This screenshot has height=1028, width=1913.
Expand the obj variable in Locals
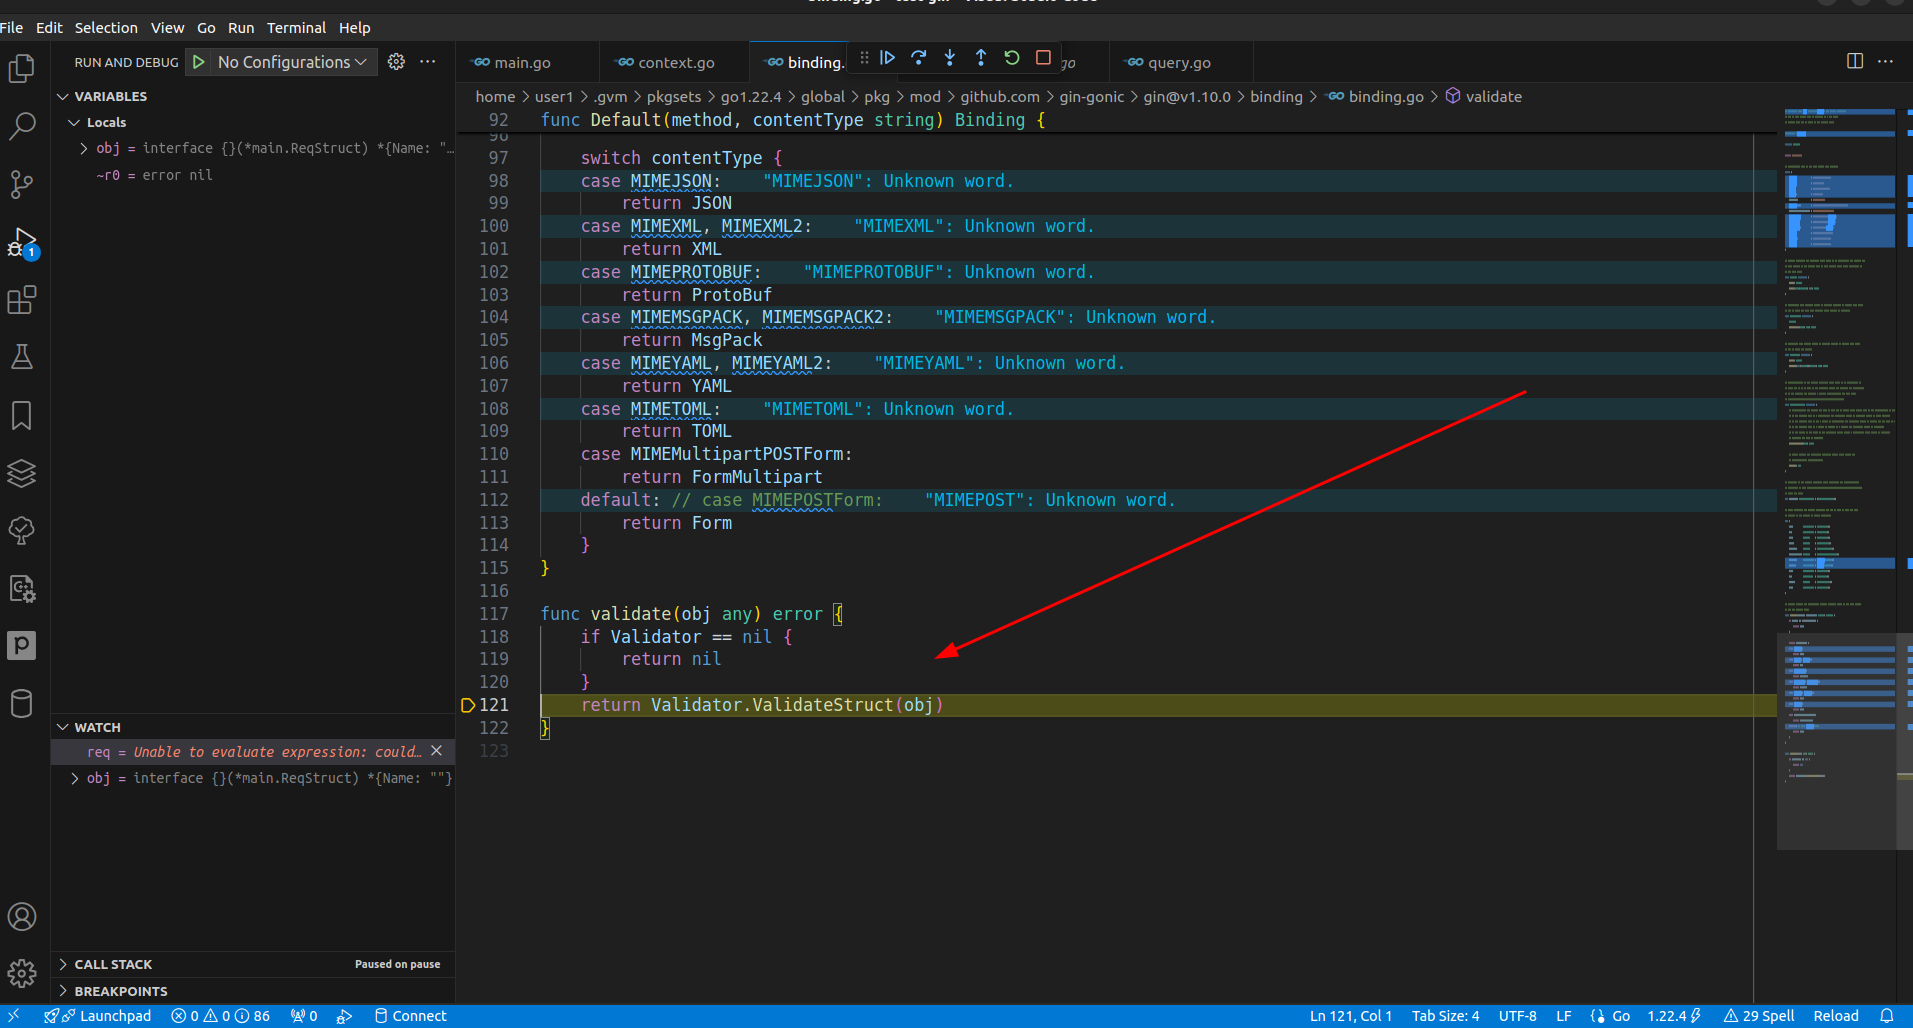point(84,148)
